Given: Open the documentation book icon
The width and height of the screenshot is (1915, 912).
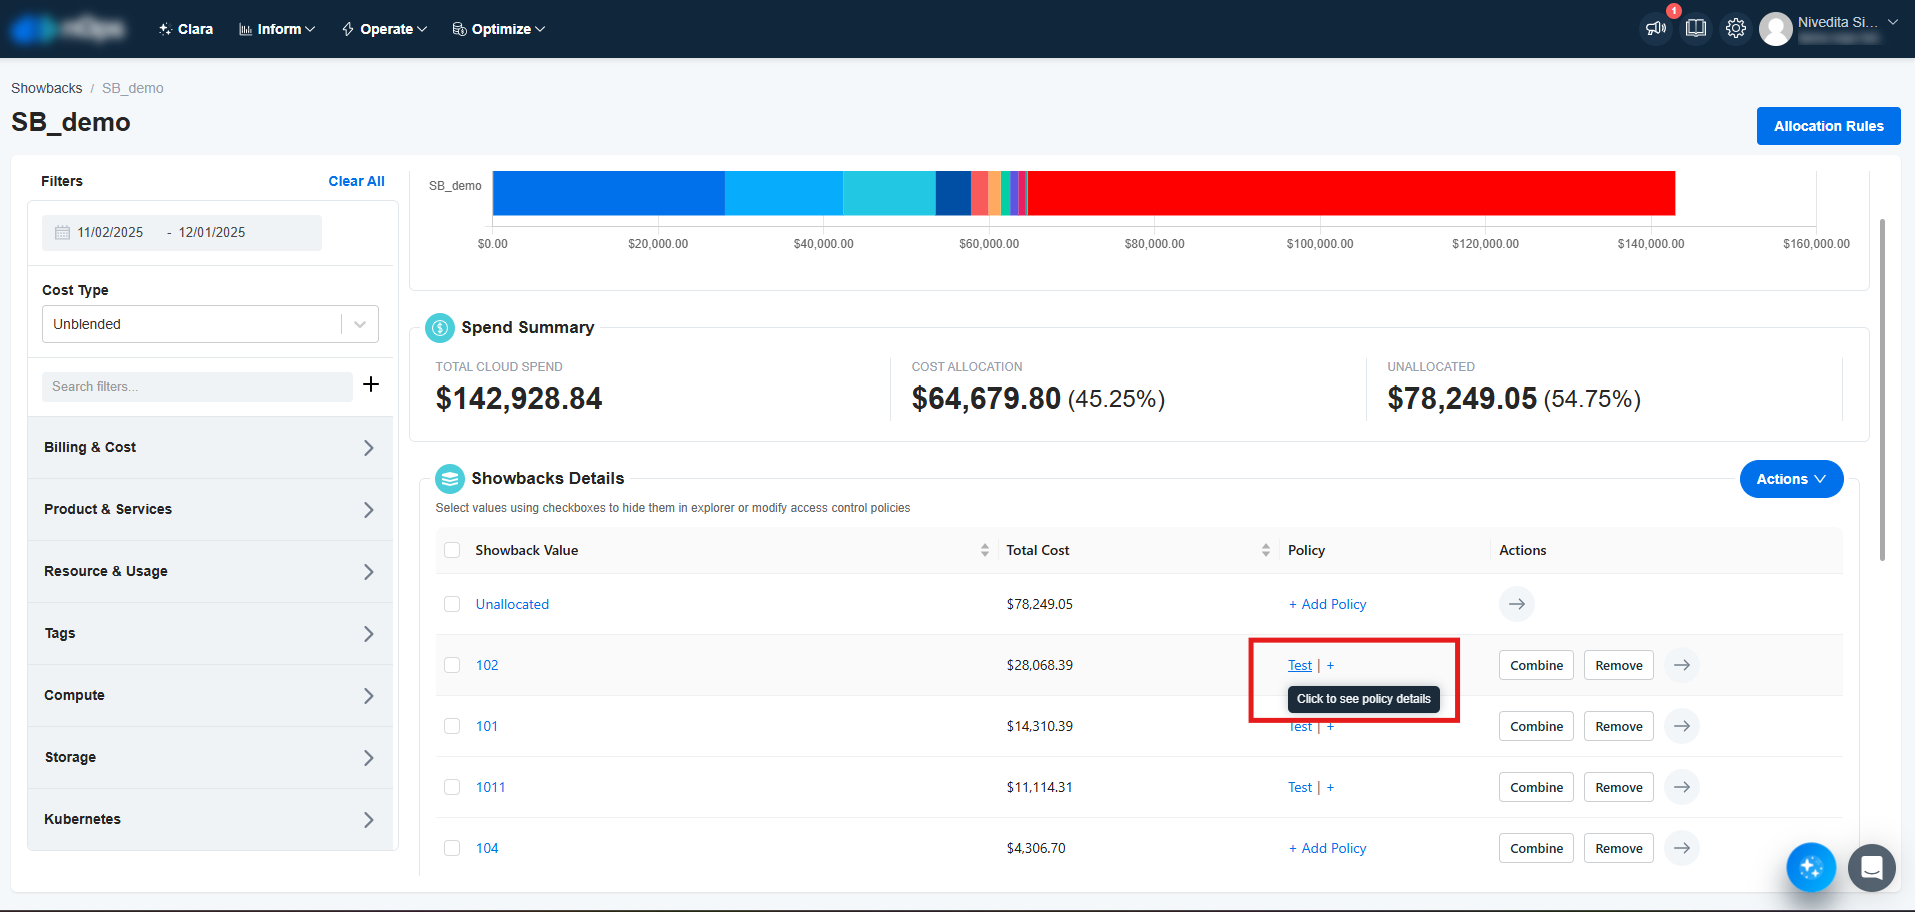Looking at the screenshot, I should click(1696, 28).
